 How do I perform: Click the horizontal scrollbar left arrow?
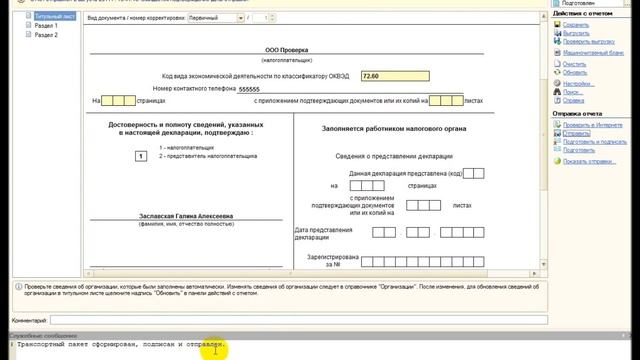88,273
